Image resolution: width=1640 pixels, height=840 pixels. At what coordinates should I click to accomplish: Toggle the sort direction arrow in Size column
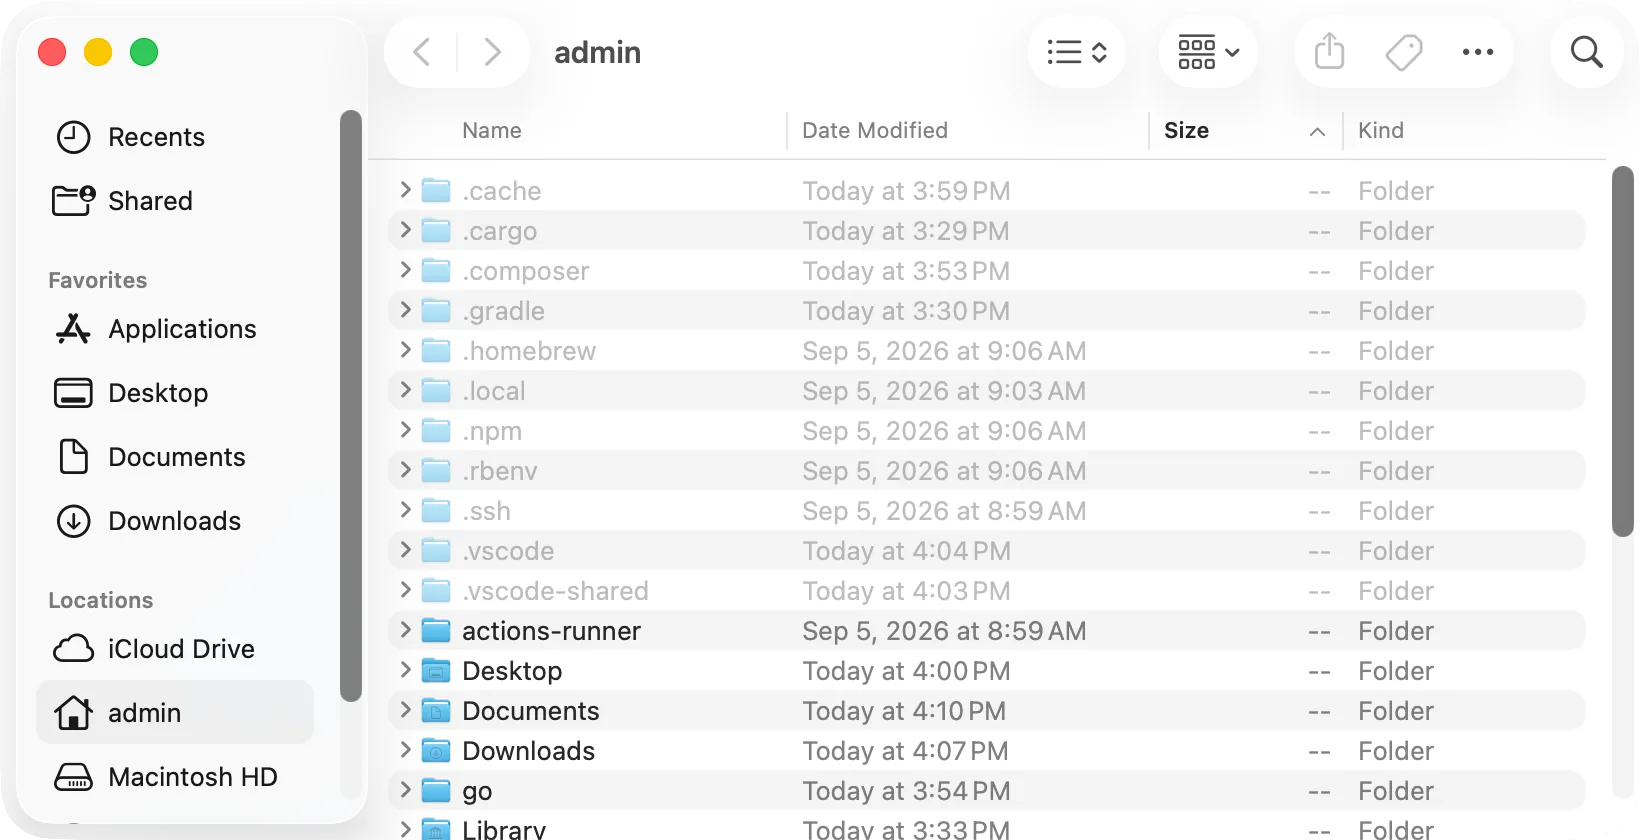1317,132
